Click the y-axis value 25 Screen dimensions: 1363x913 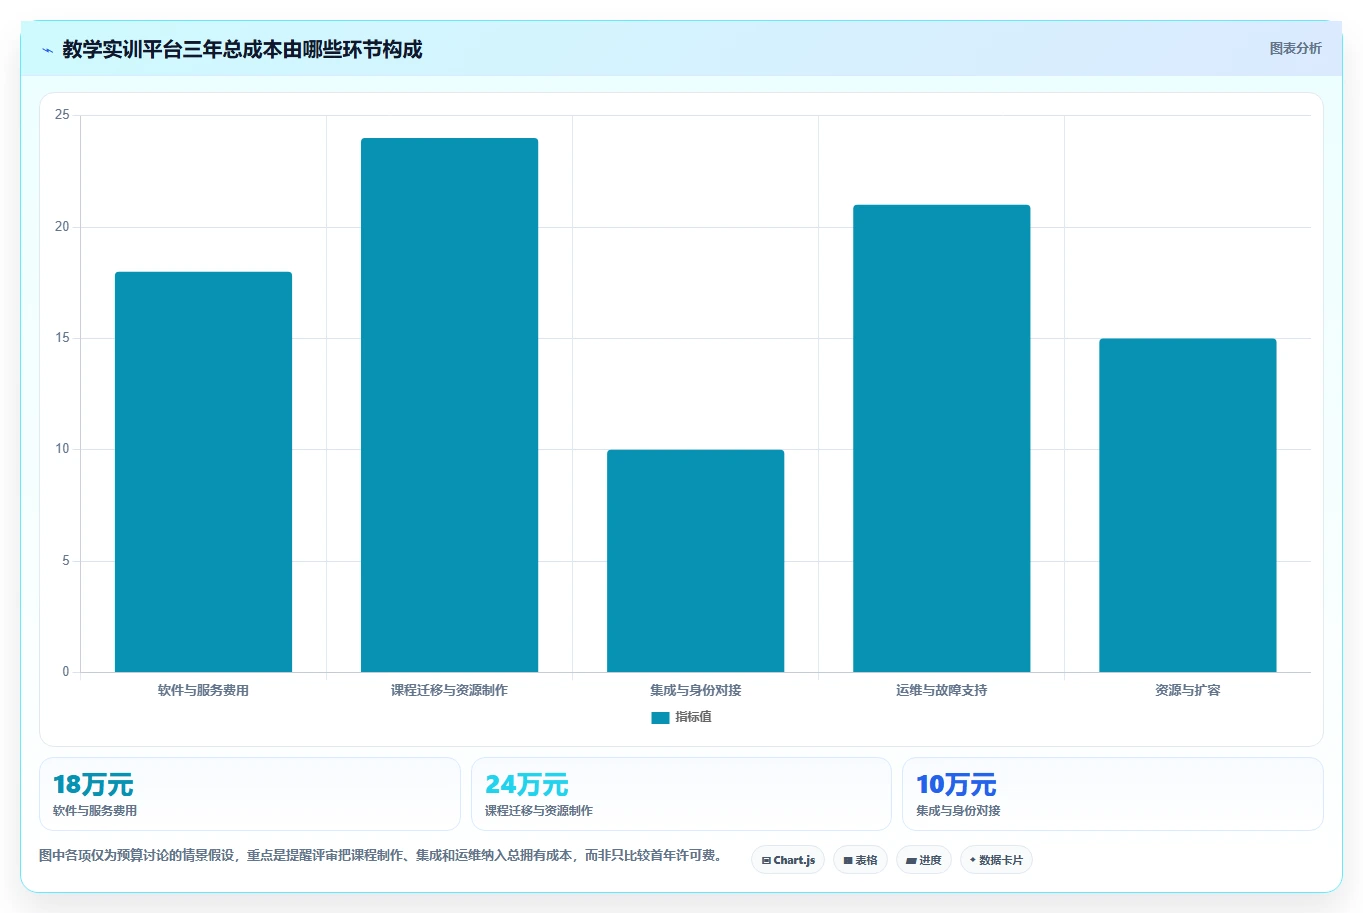click(x=62, y=115)
